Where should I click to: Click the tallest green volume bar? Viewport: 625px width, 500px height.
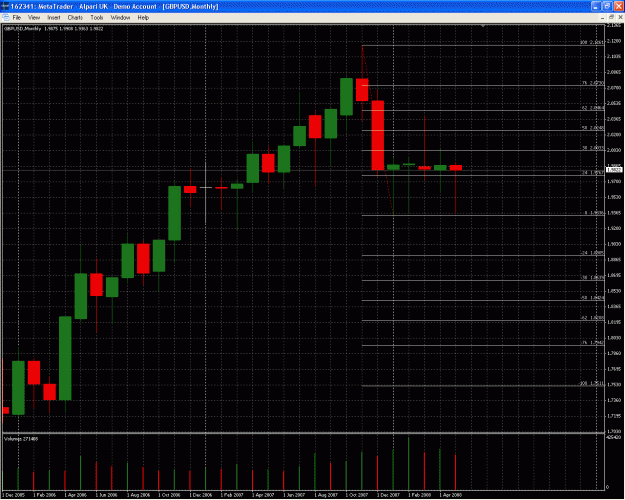click(x=409, y=464)
